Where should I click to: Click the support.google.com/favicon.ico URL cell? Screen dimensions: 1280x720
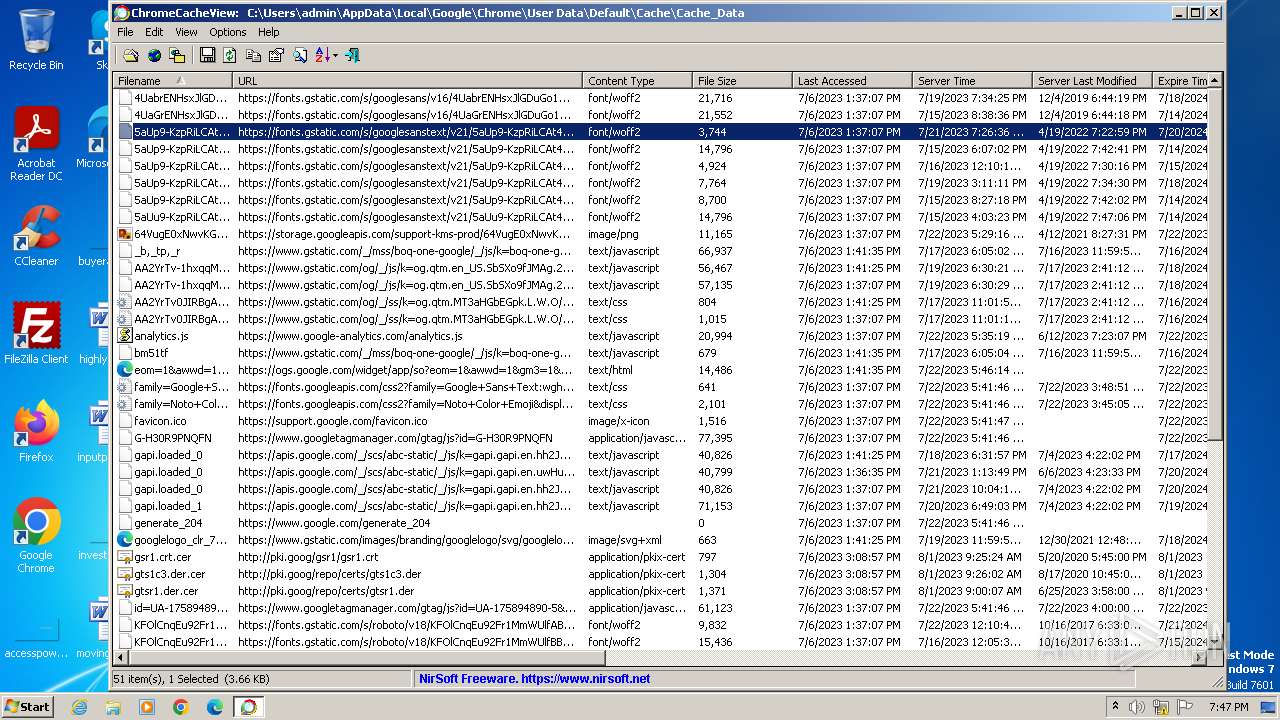pos(332,421)
